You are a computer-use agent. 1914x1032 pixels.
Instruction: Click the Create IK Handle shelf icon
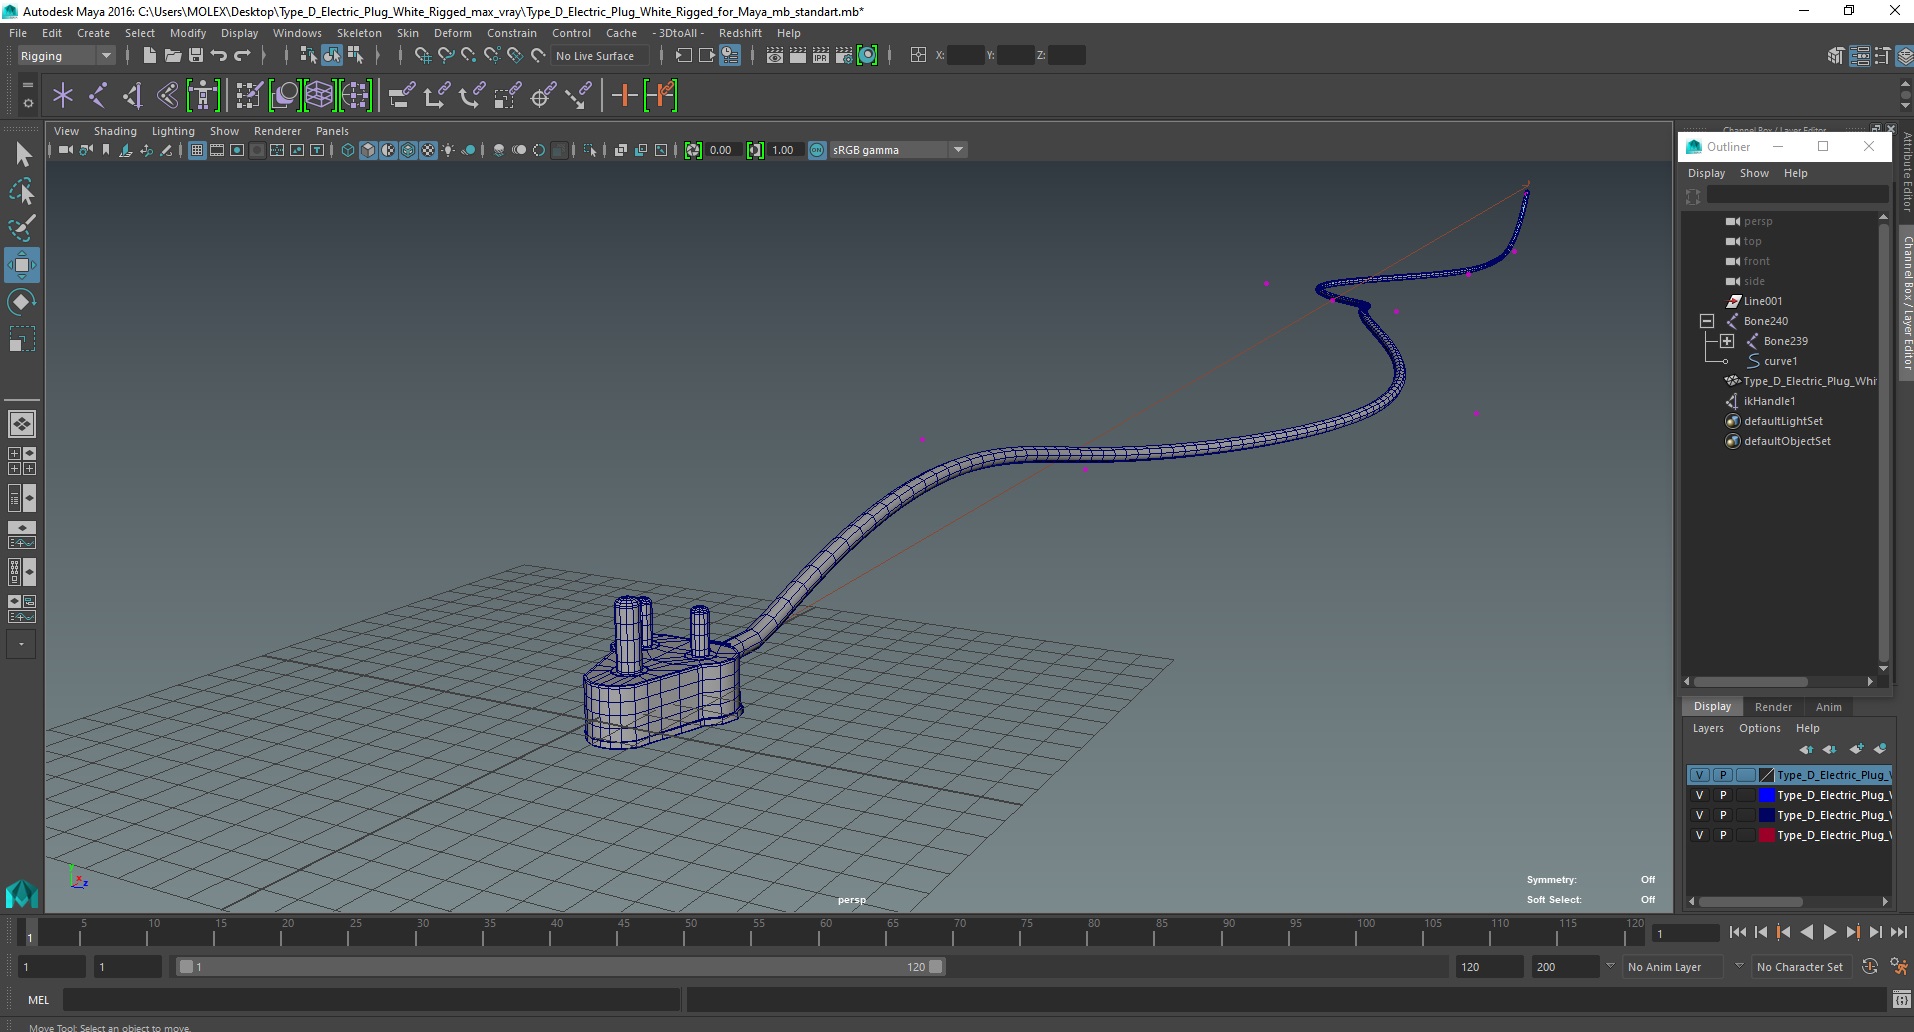coord(132,96)
